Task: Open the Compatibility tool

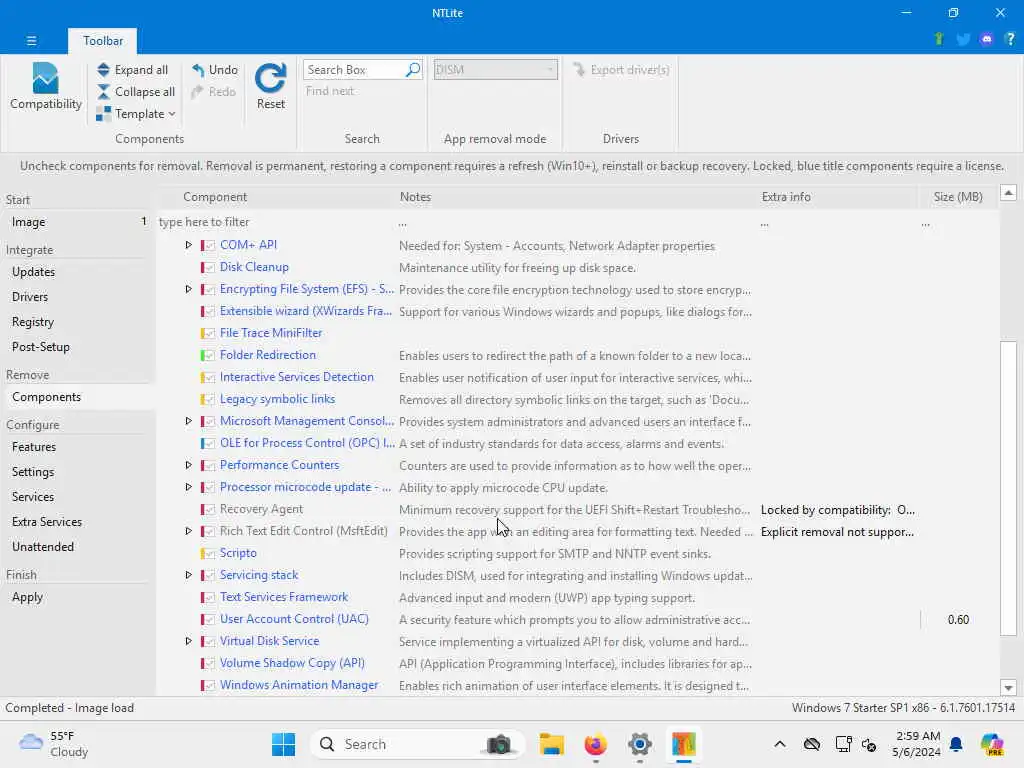Action: 46,86
